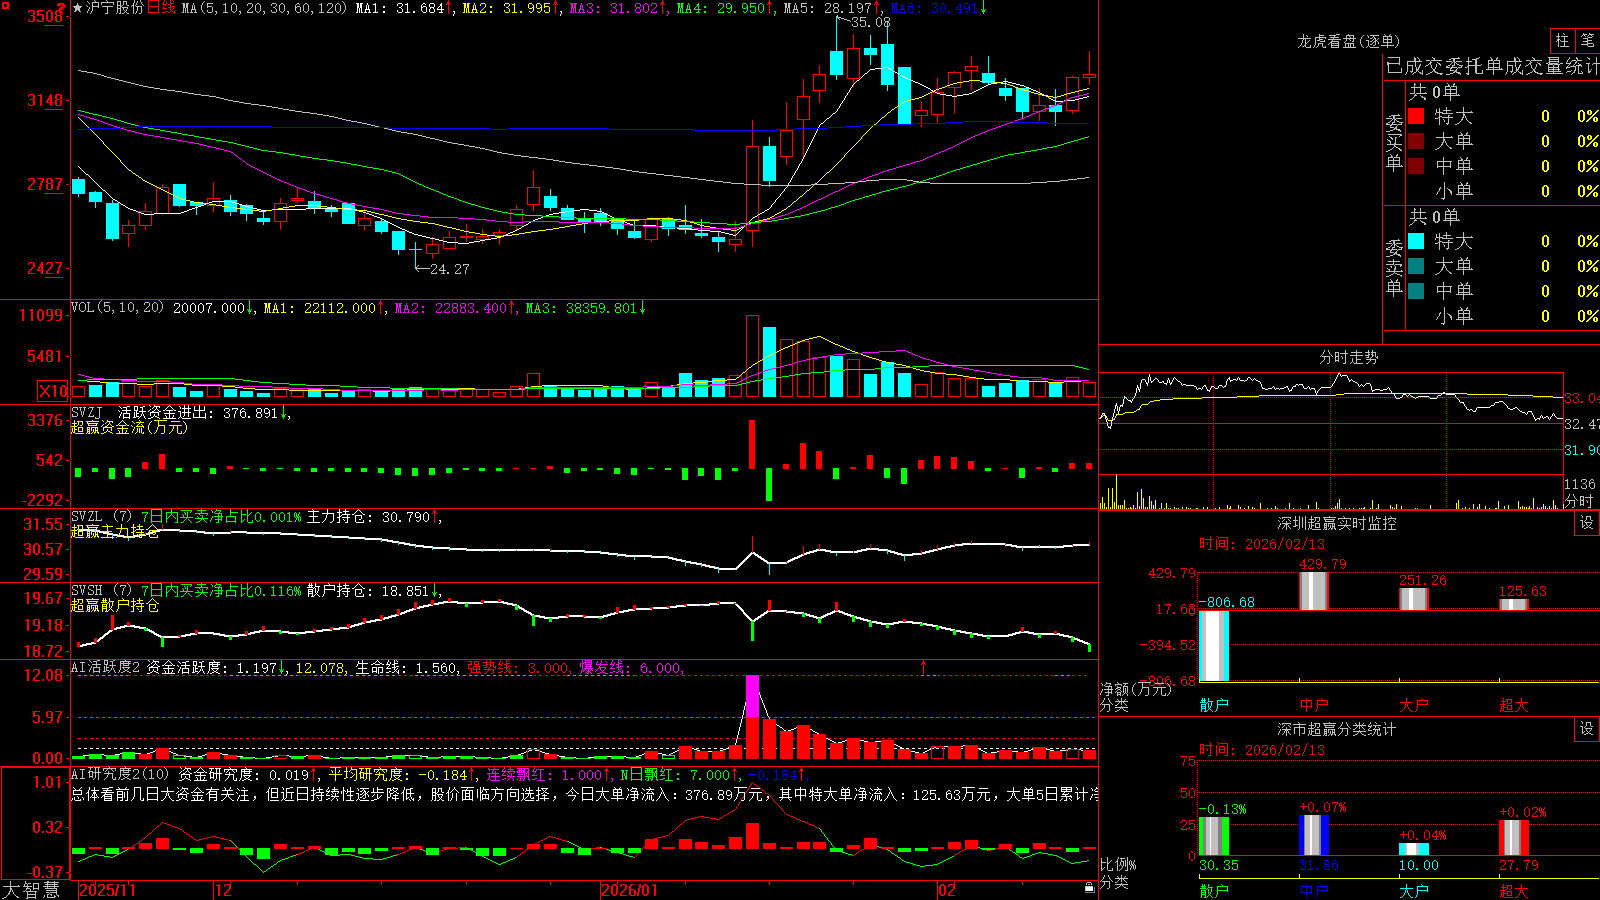Click the 已成交委托单成交量统计 header
Screen dimensions: 1600x900
tap(1492, 66)
